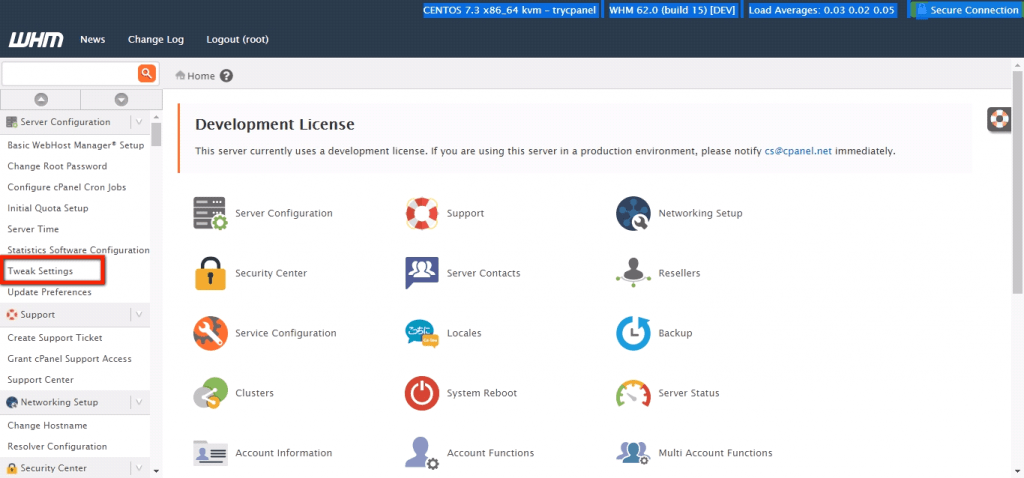This screenshot has height=478, width=1024.
Task: Open the Server Contacts icon
Action: [x=422, y=273]
